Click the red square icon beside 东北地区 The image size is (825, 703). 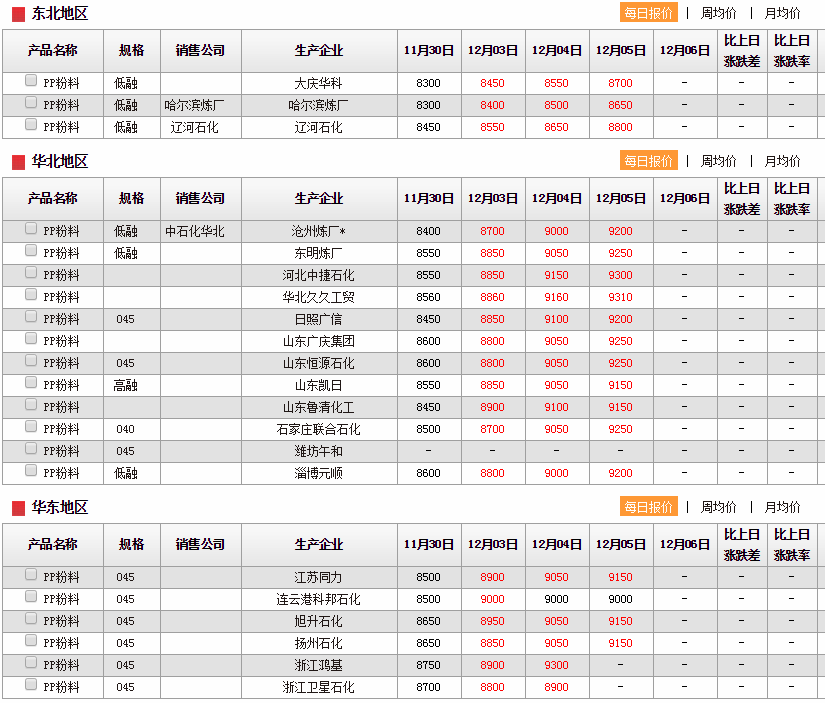coord(18,14)
